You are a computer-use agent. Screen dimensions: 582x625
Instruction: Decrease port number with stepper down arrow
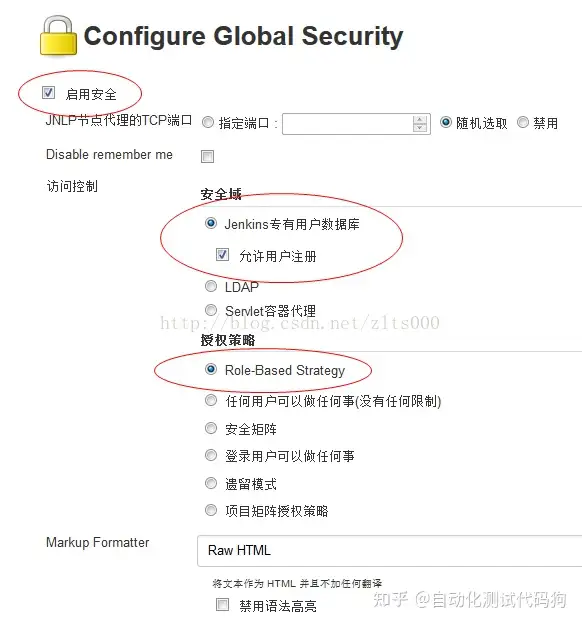(x=420, y=128)
